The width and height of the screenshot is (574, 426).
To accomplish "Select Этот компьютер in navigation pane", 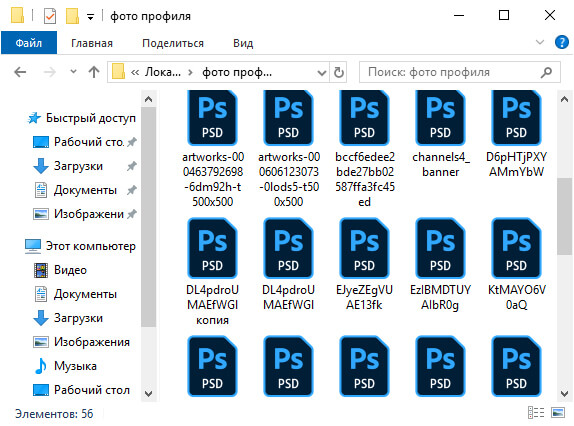I will click(81, 246).
